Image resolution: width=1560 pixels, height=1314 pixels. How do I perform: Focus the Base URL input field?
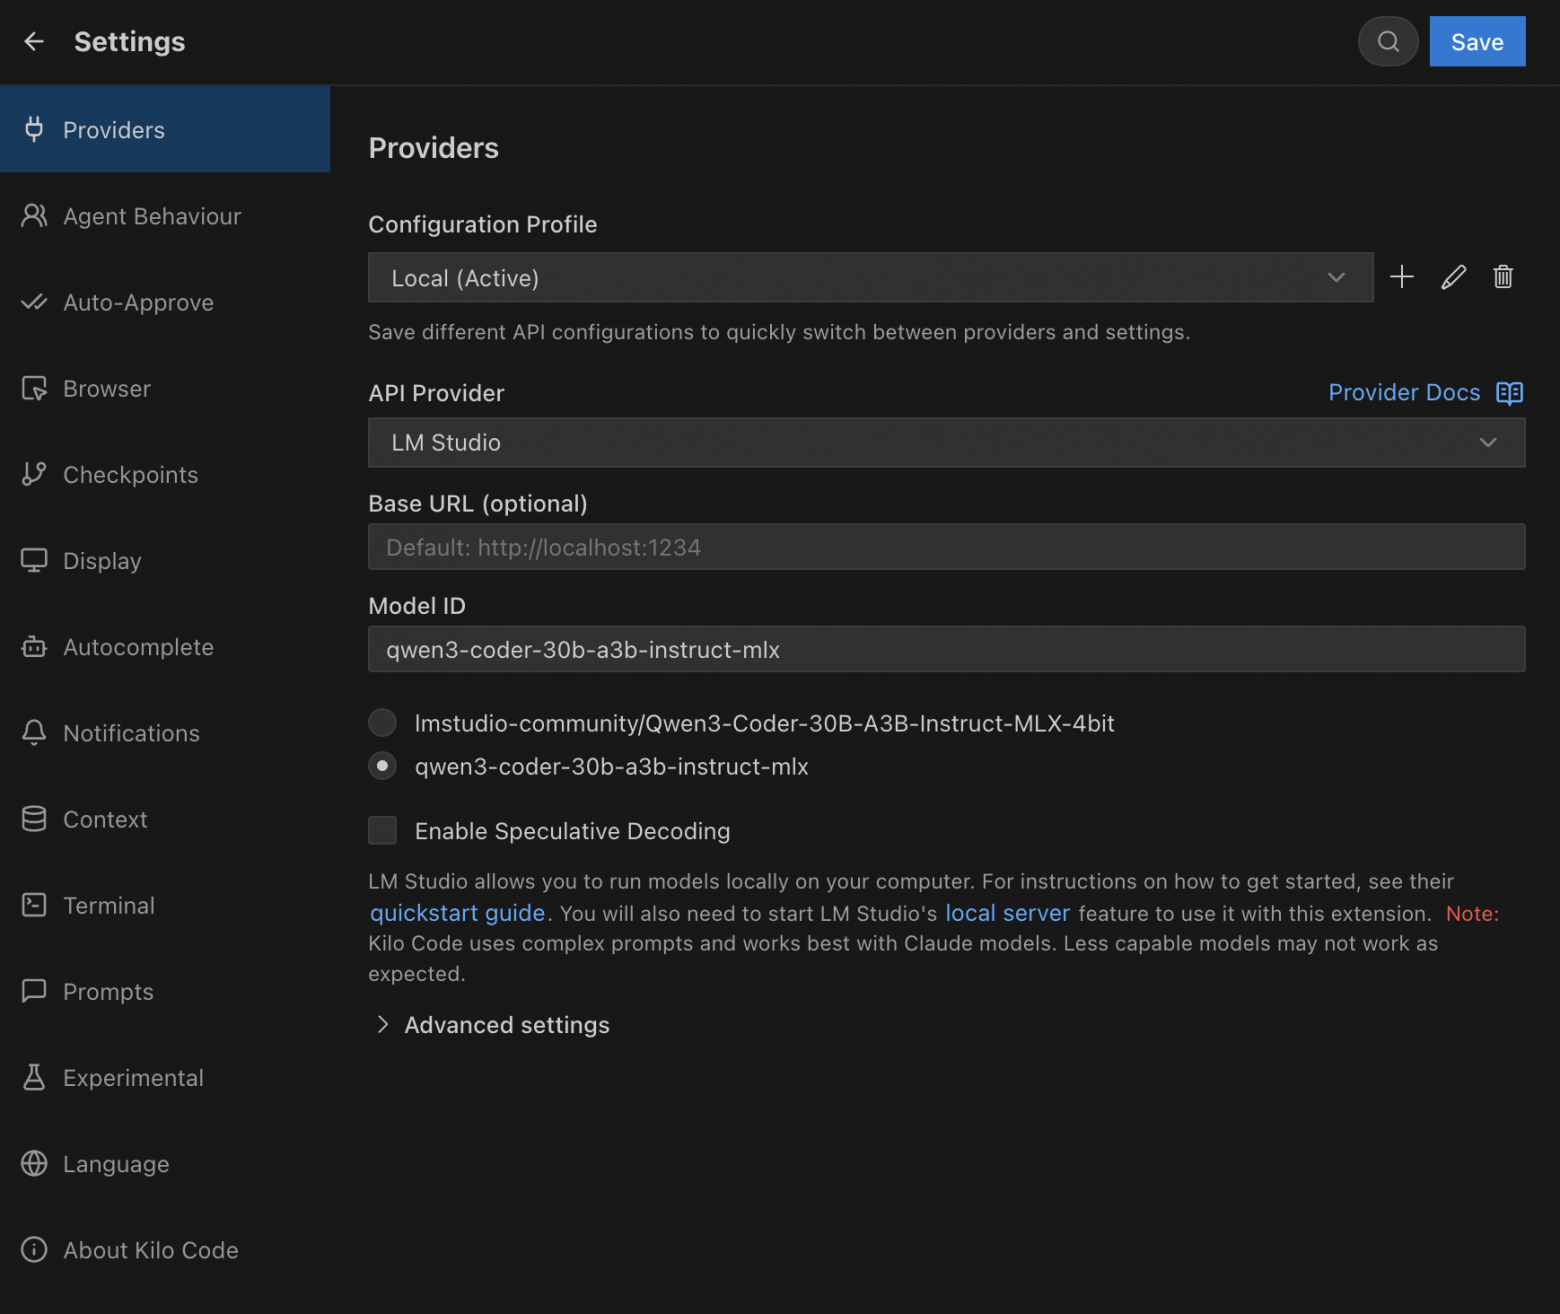coord(945,547)
